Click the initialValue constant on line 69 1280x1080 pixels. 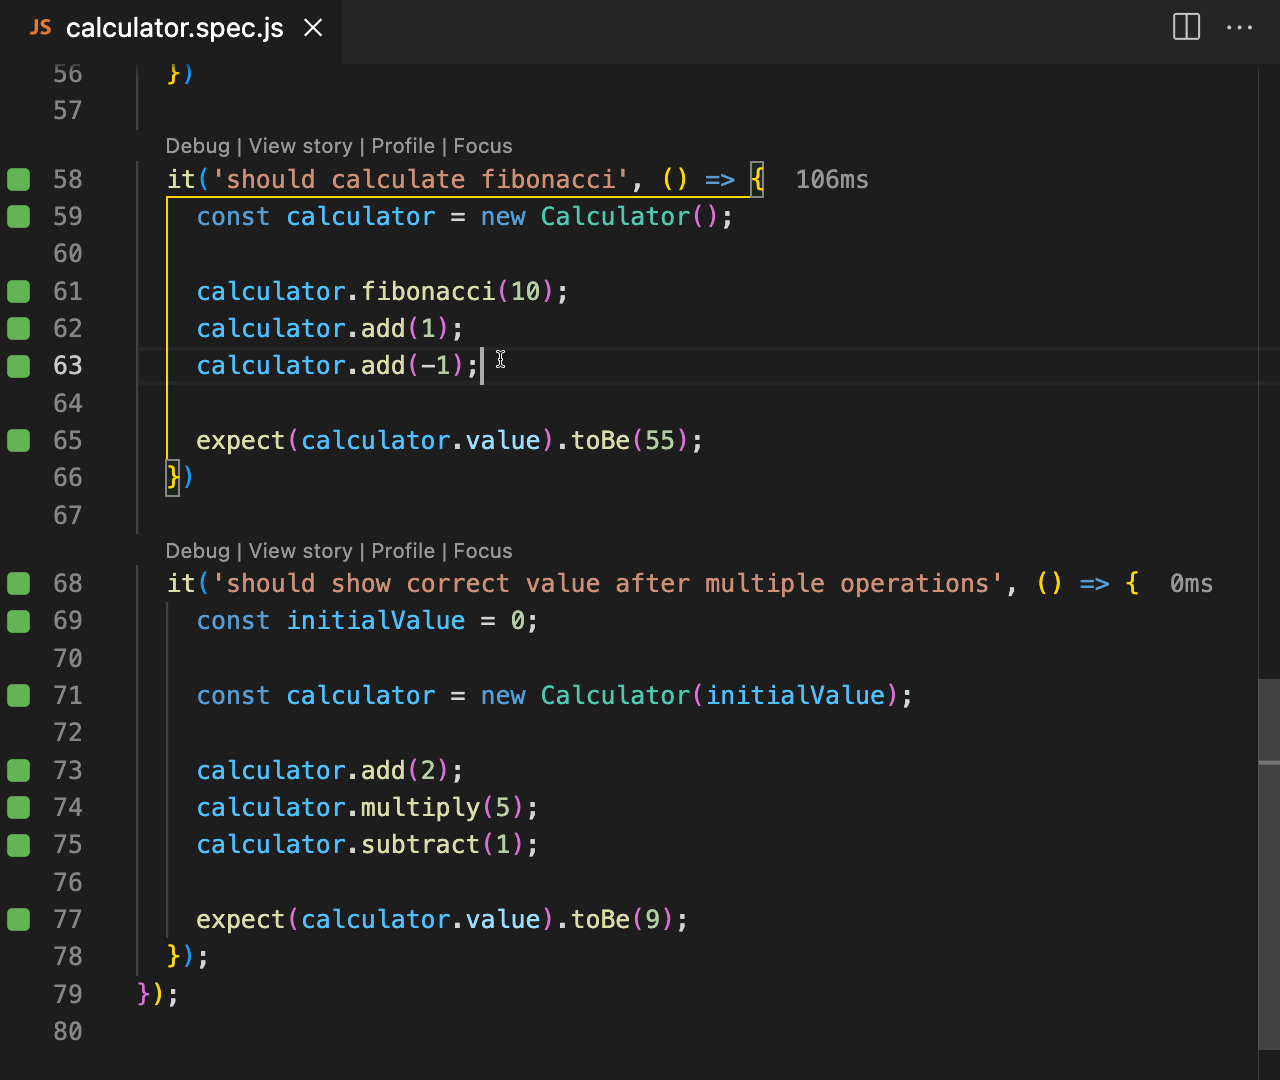tap(376, 620)
